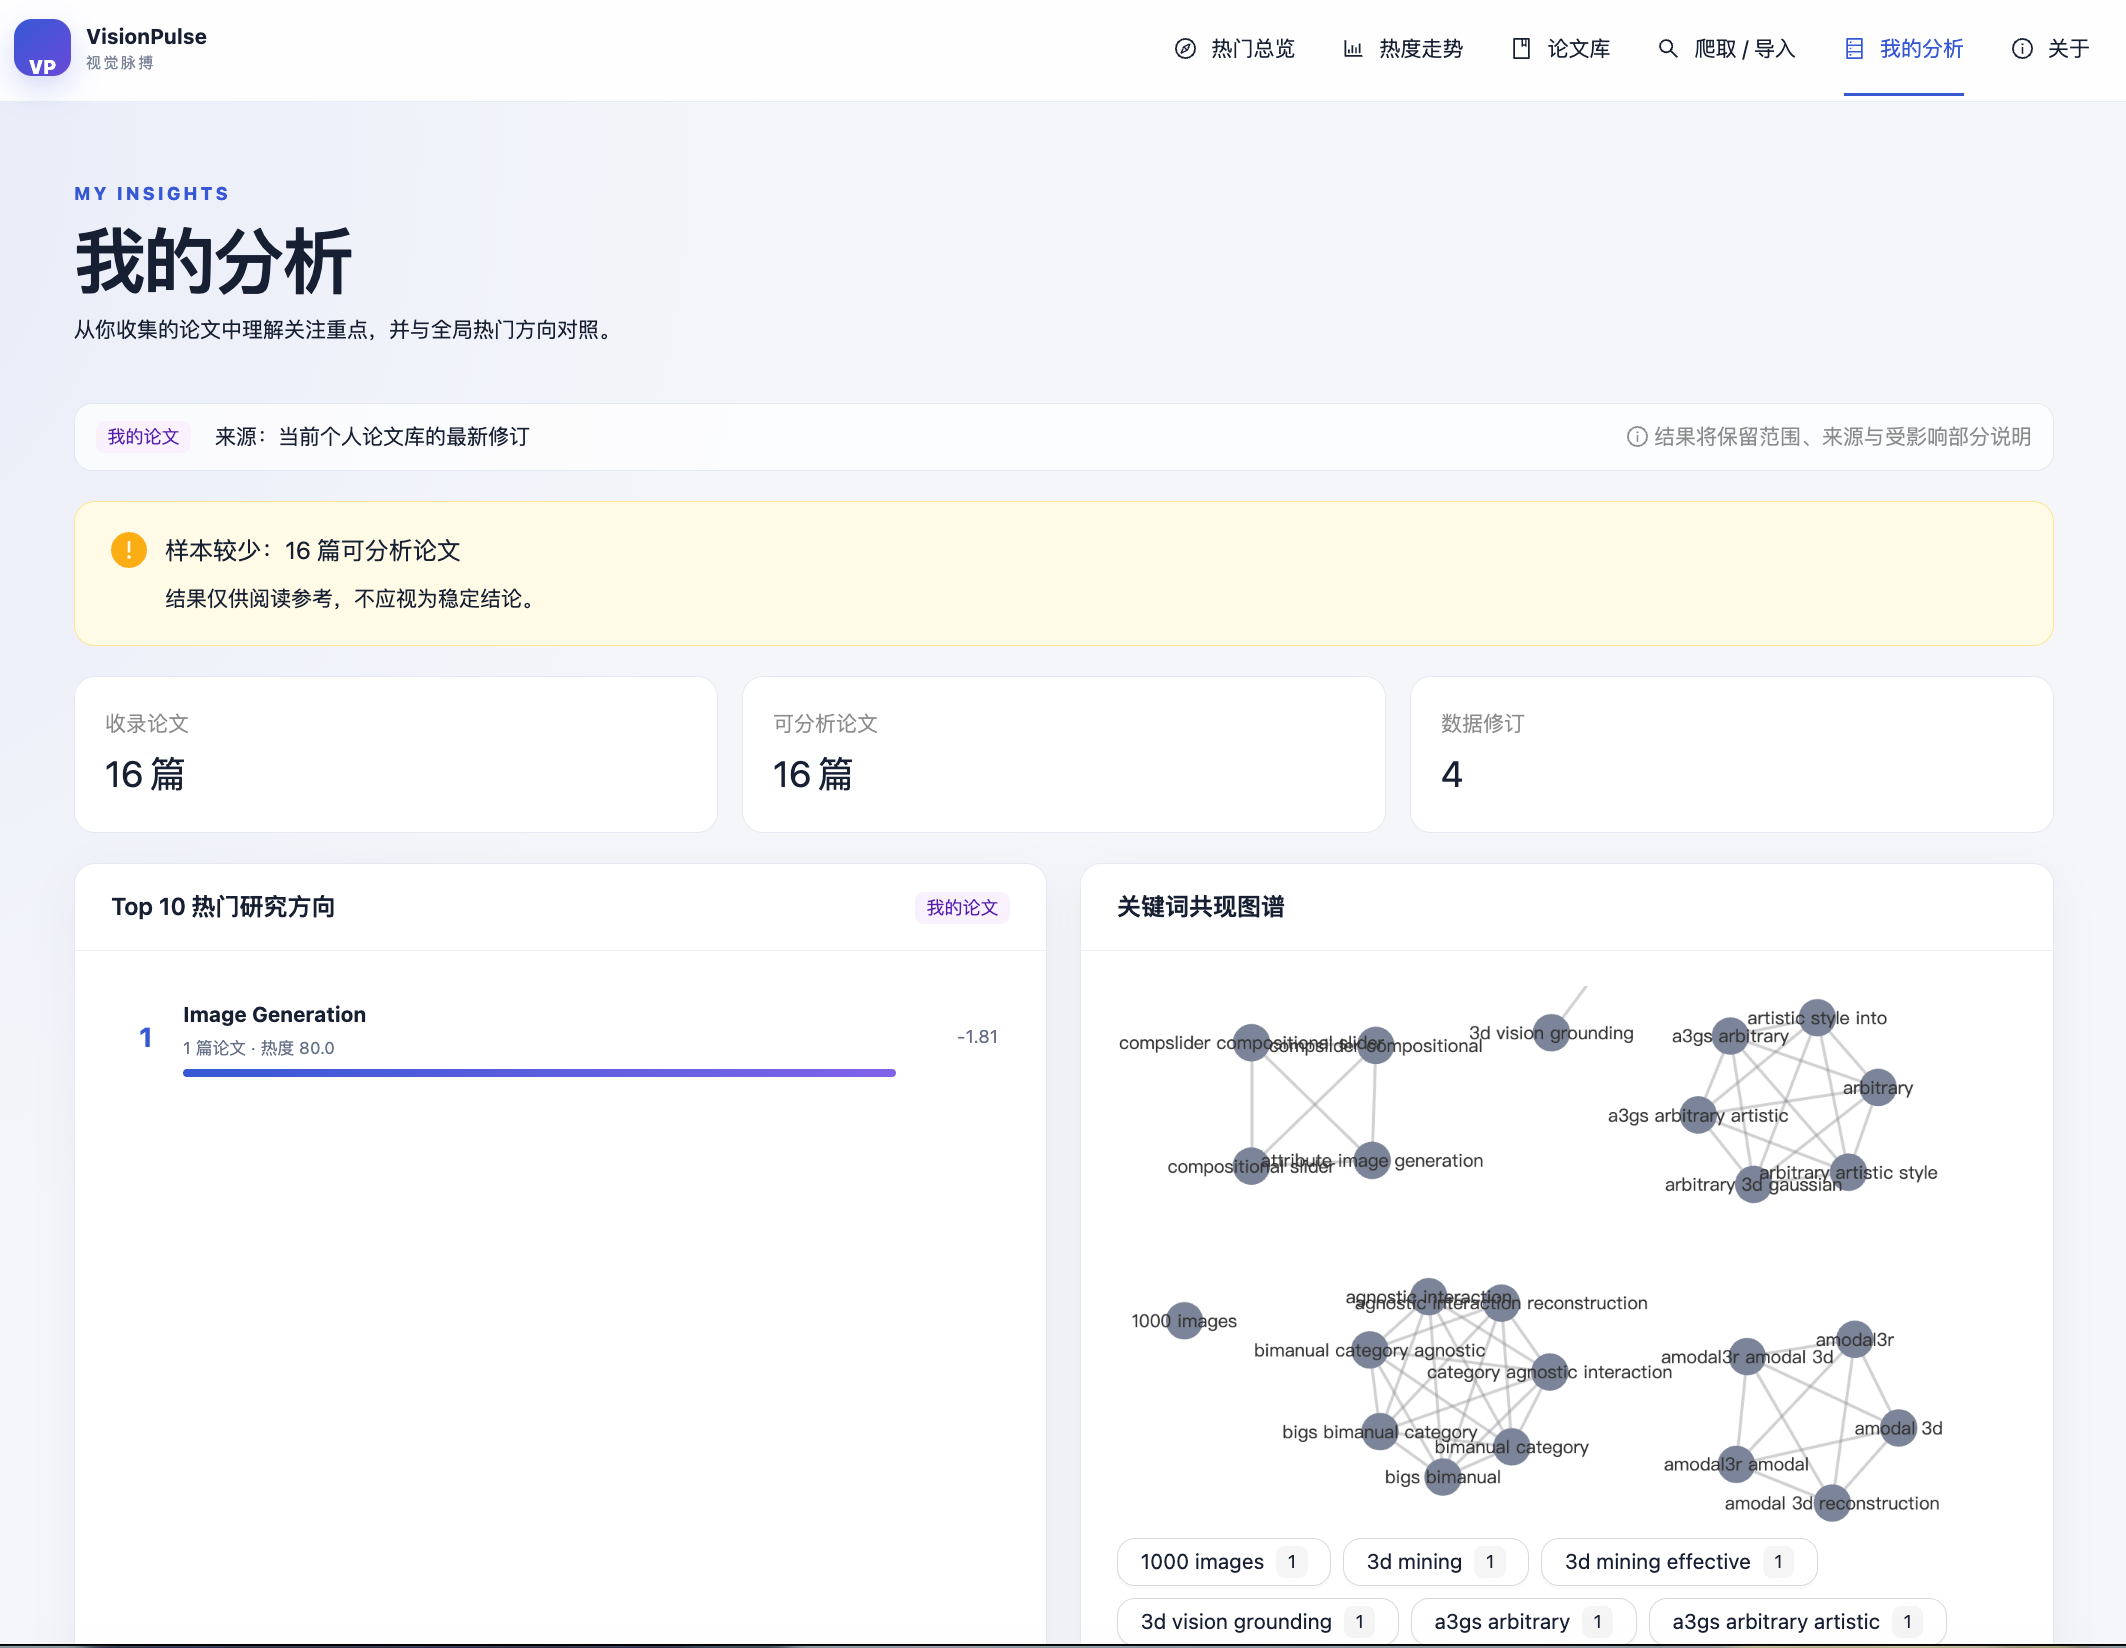Click the 结果将保留范围、来源与受影响部分说明 note
The height and width of the screenshot is (1648, 2126).
click(x=1829, y=437)
